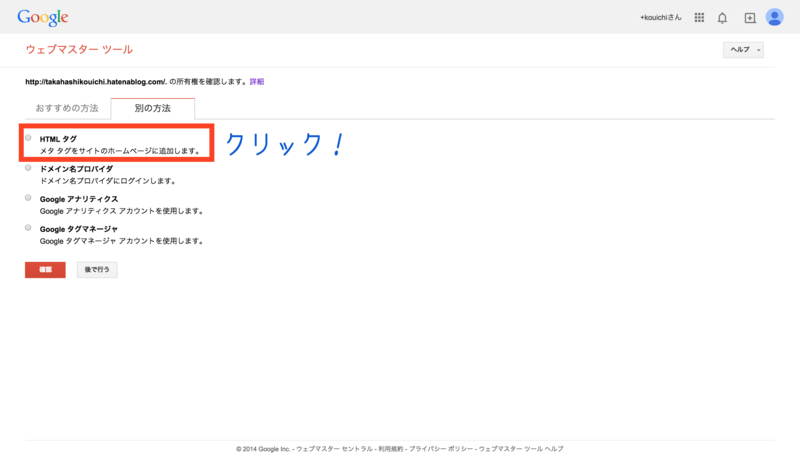Click the HTML タグ label text
Image resolution: width=800 pixels, height=455 pixels.
click(58, 139)
